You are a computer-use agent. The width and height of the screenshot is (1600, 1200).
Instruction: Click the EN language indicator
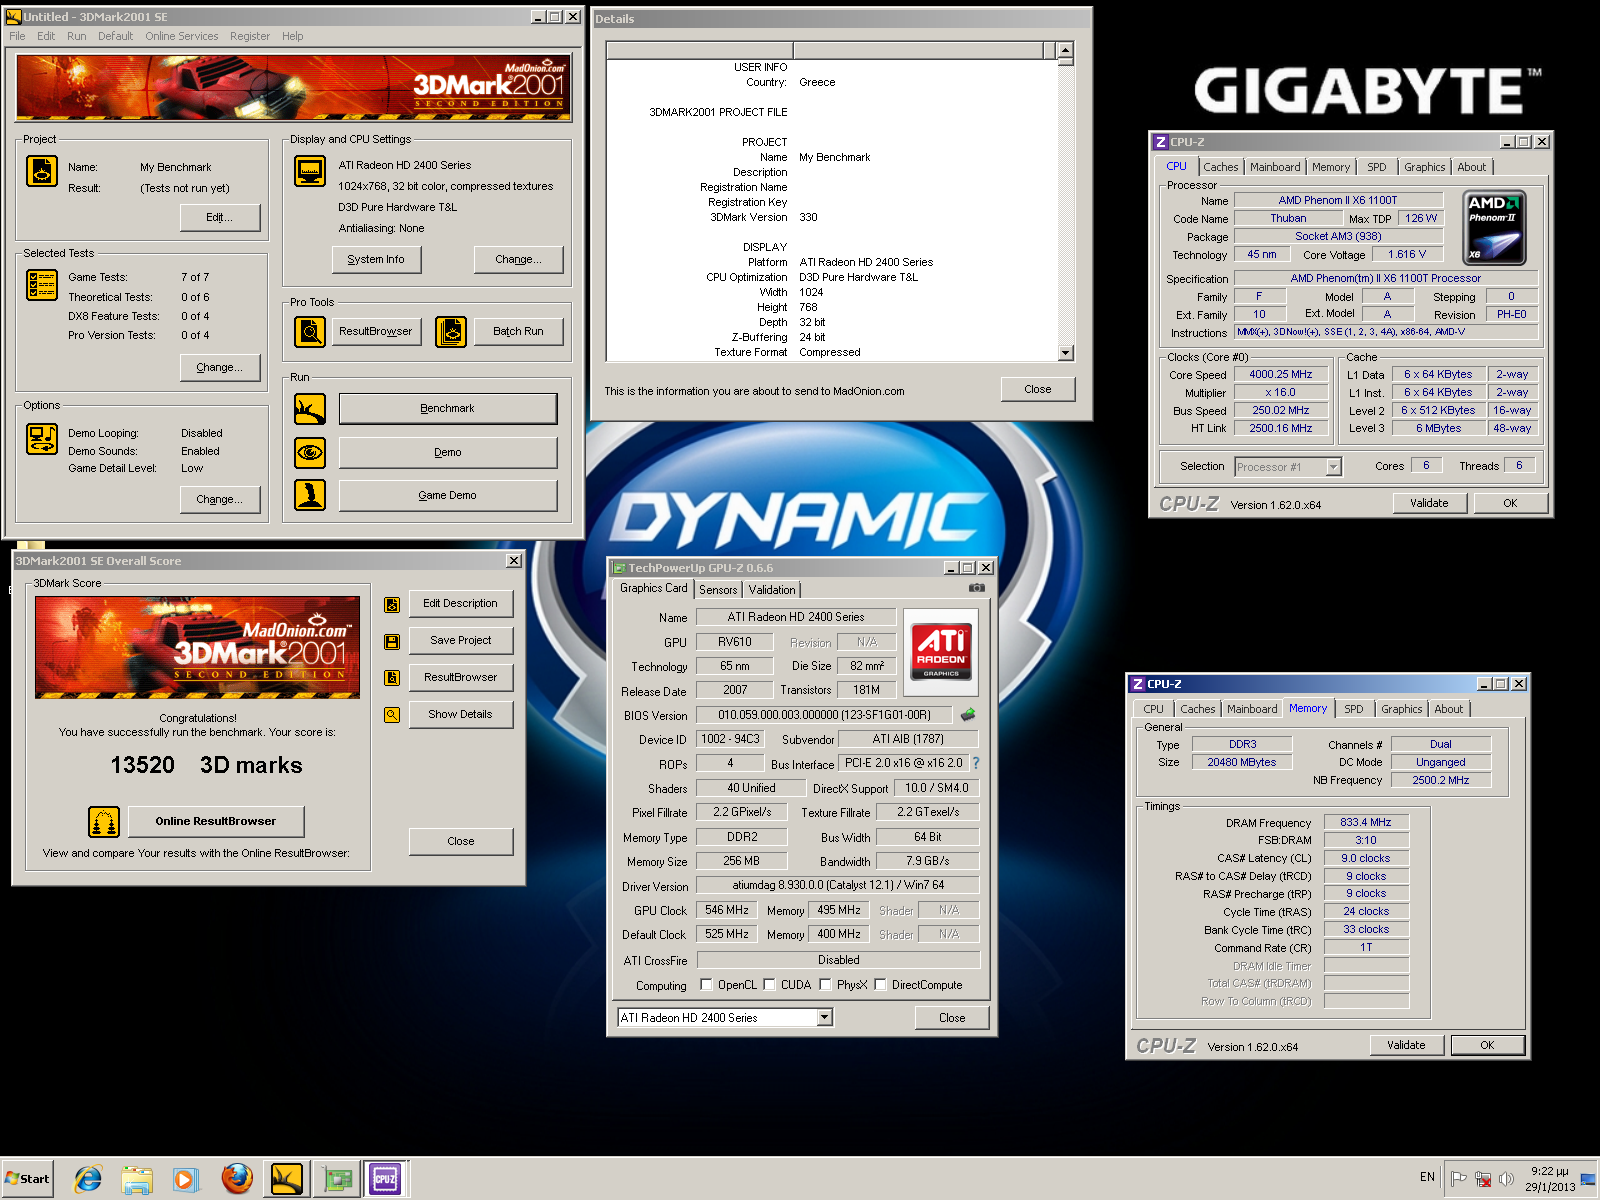click(1427, 1177)
